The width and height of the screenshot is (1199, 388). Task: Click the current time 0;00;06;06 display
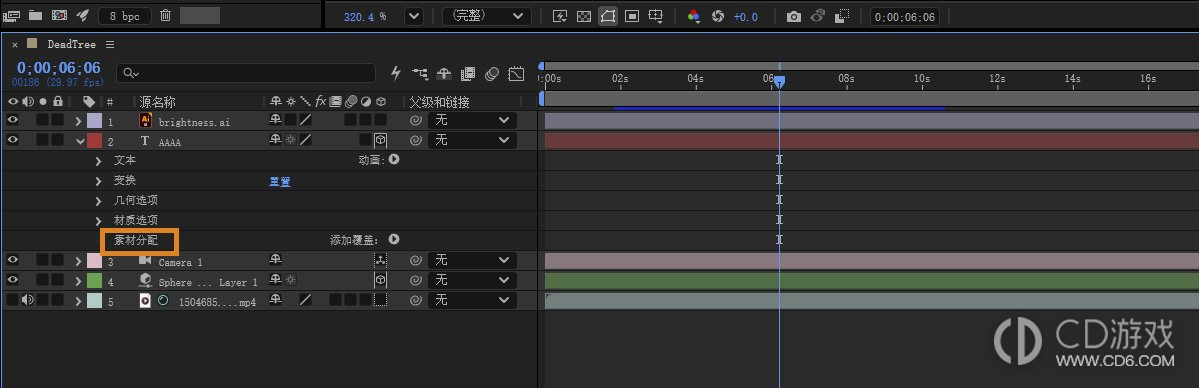coord(59,68)
